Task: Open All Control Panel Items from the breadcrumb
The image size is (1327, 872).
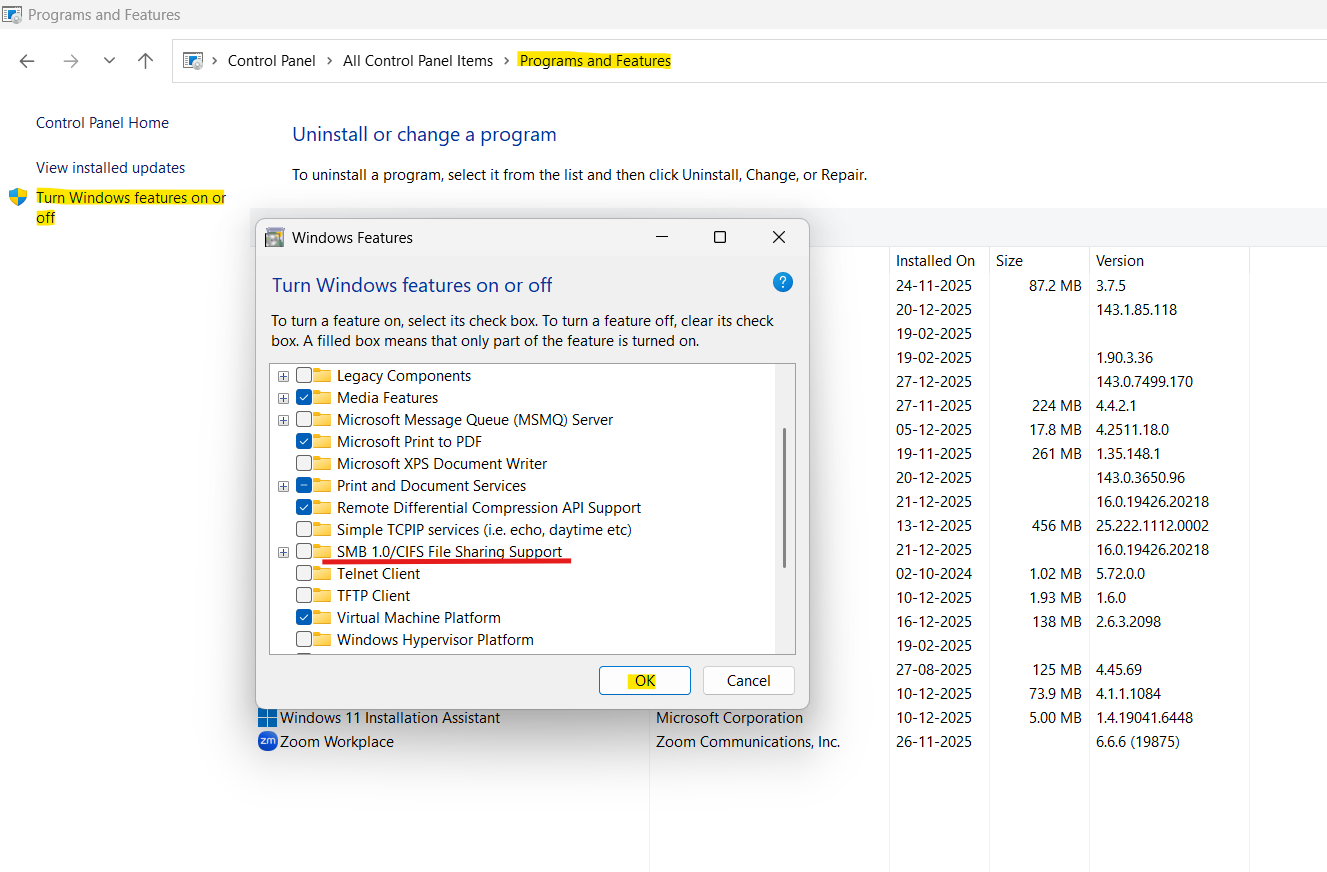Action: 418,60
